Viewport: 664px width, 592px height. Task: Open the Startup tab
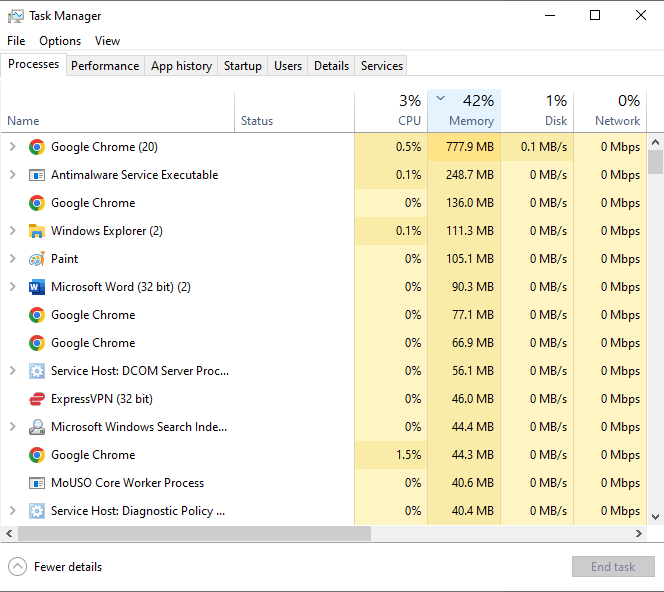[x=242, y=66]
